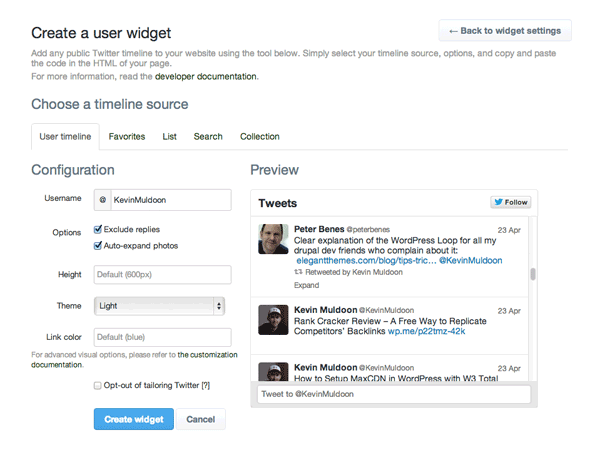The image size is (600, 450).
Task: Expand Peter Benes' tweet
Action: click(x=306, y=285)
